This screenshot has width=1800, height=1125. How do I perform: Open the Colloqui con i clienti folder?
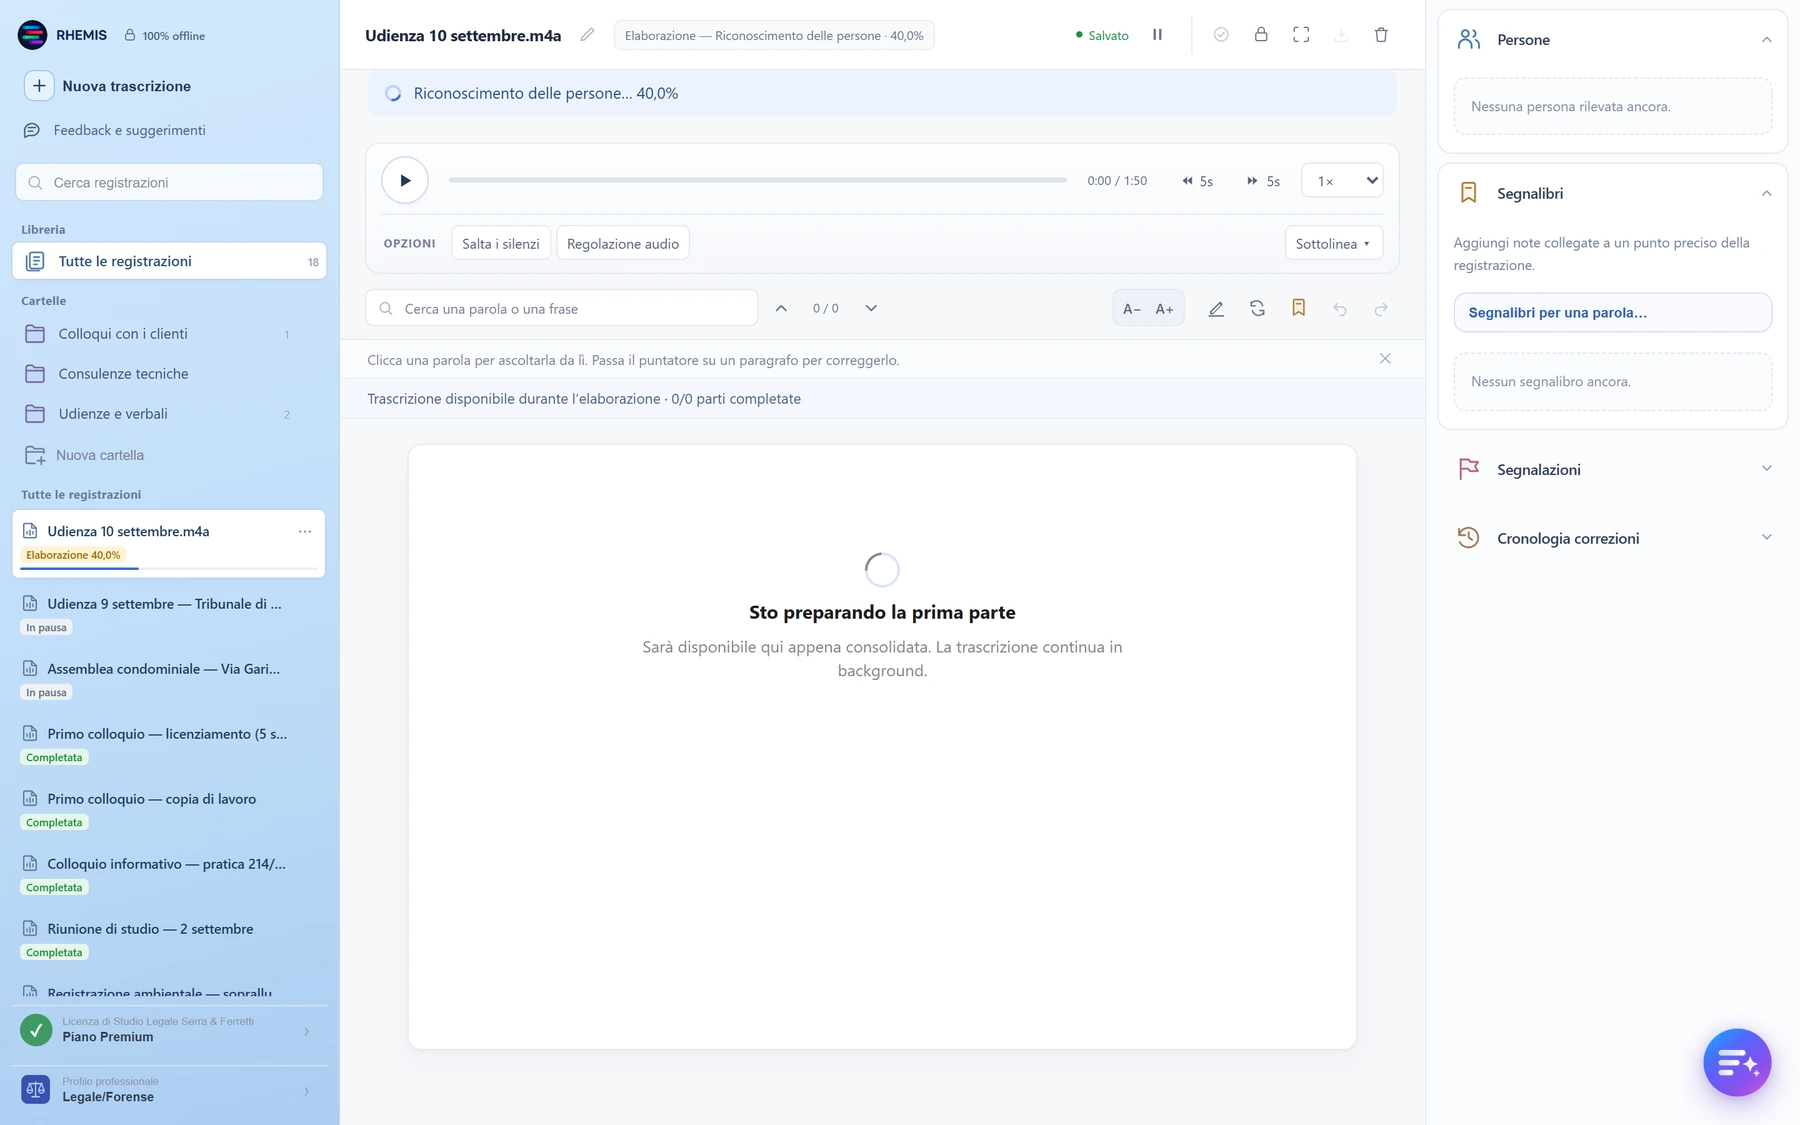pos(169,334)
